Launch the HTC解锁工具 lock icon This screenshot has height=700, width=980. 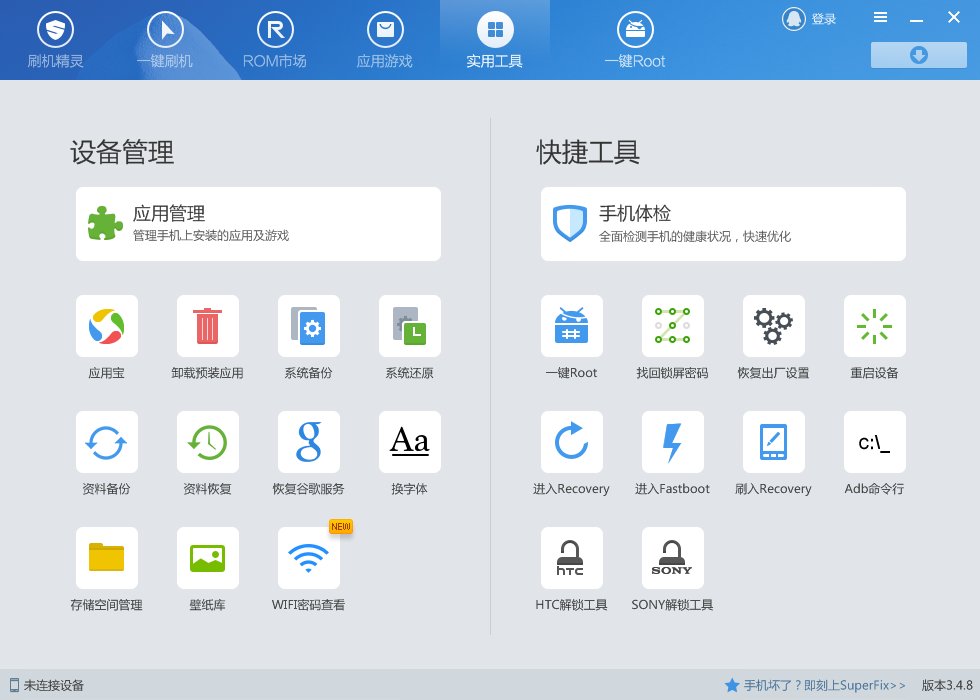(x=571, y=558)
